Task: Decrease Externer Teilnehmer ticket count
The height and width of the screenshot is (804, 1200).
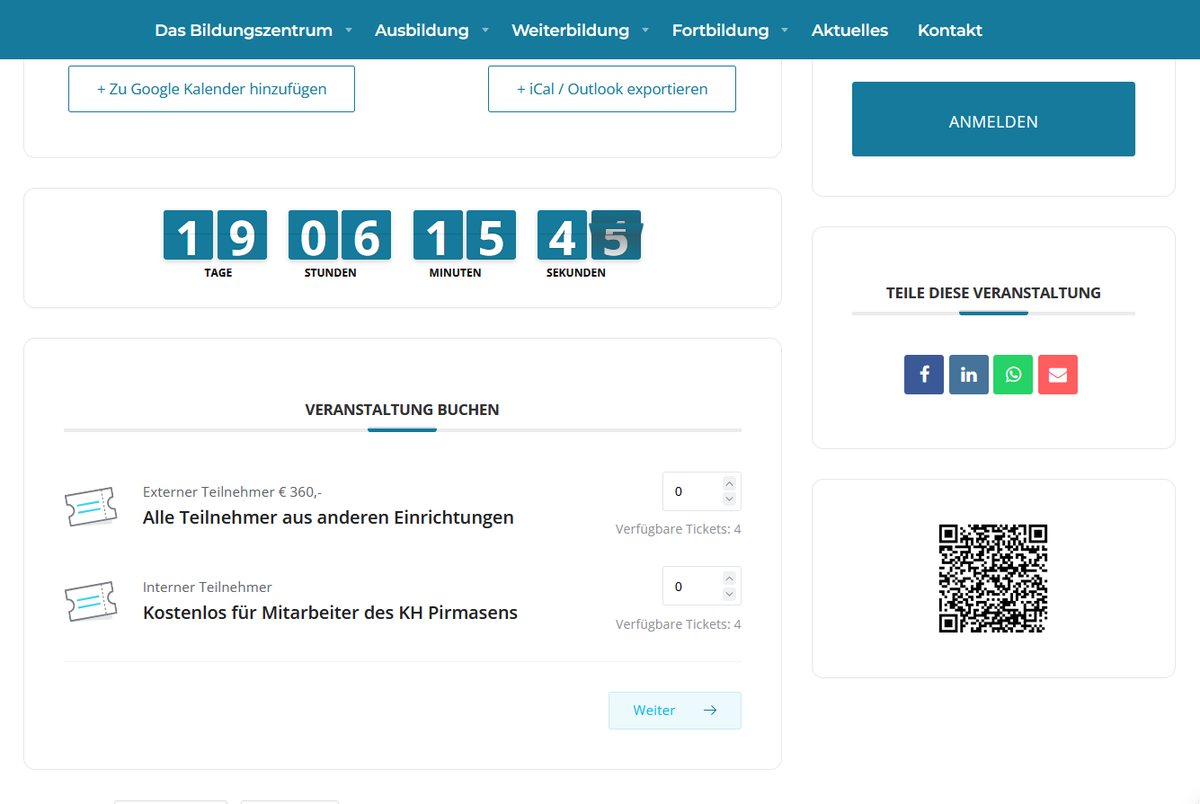Action: [729, 499]
